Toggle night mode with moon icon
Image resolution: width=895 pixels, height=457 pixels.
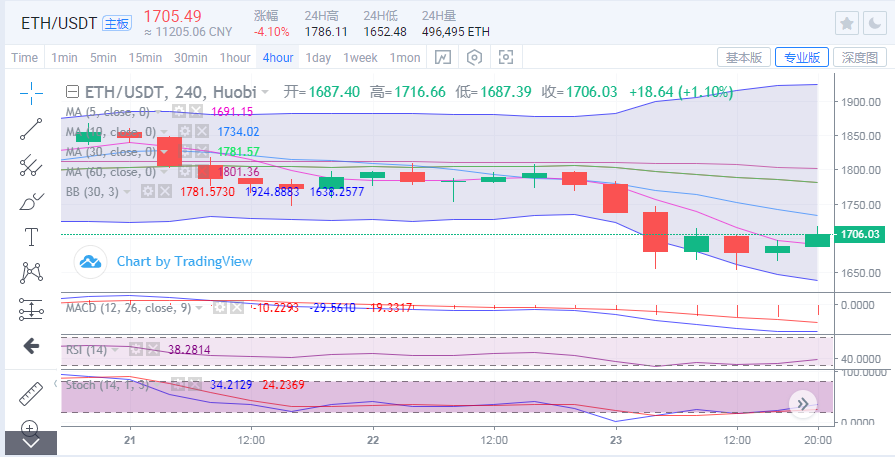click(x=874, y=23)
